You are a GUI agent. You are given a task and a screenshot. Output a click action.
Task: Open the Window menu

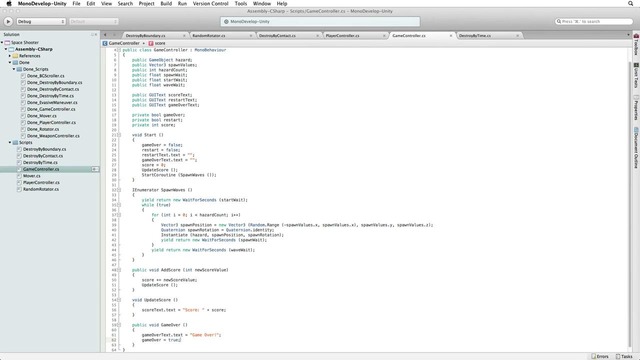tap(262, 3)
